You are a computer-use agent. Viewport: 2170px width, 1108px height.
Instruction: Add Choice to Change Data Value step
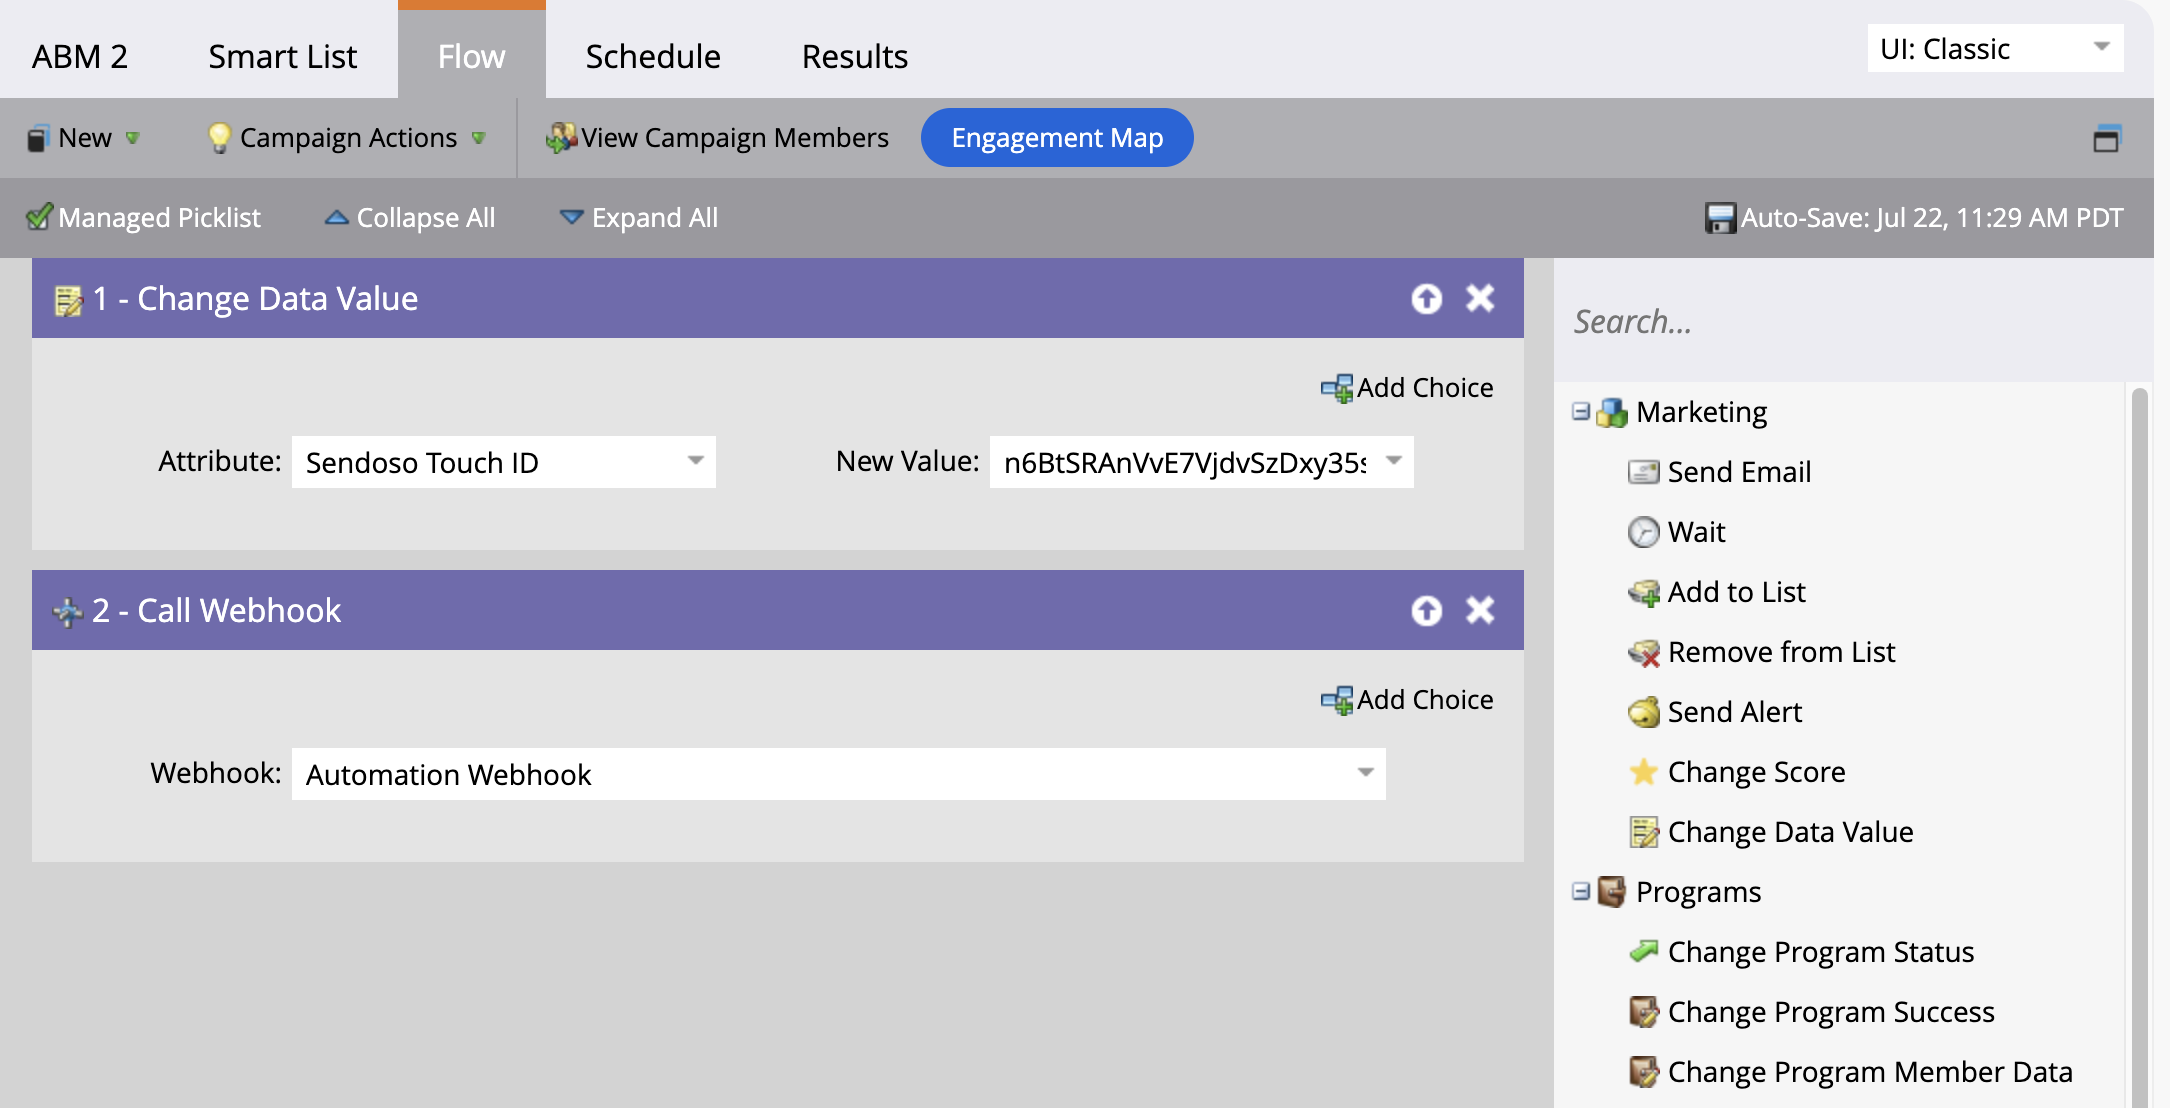point(1407,388)
